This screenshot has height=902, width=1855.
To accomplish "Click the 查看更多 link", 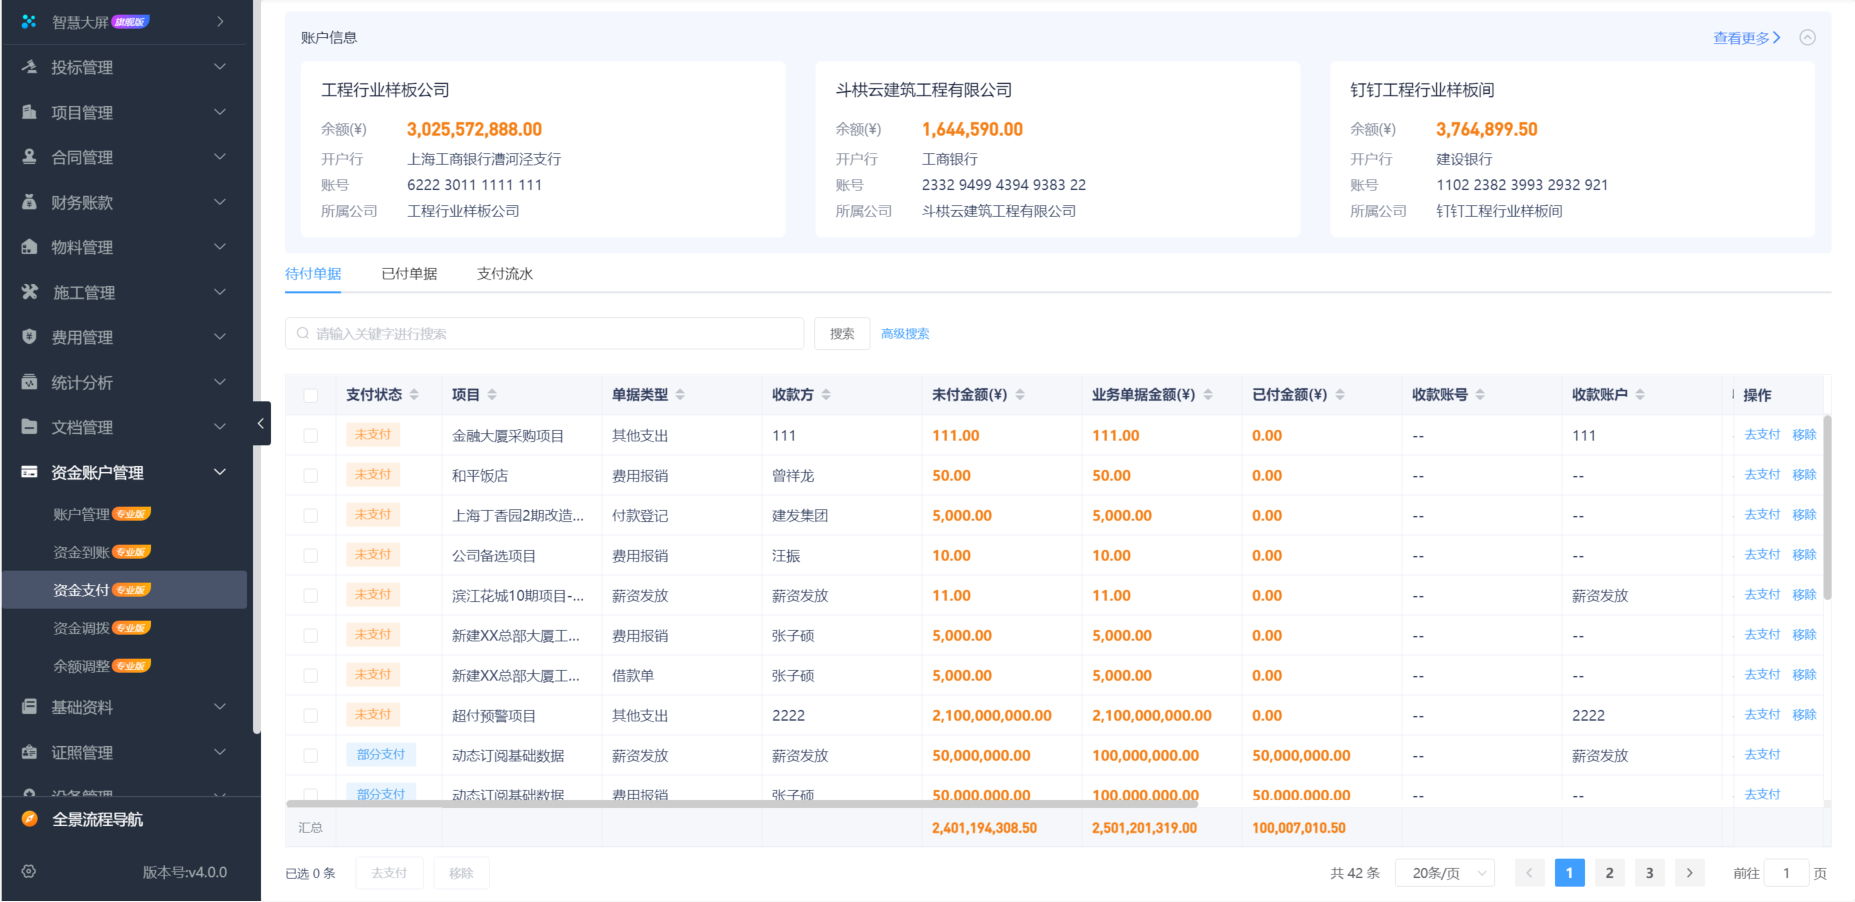I will [1742, 36].
